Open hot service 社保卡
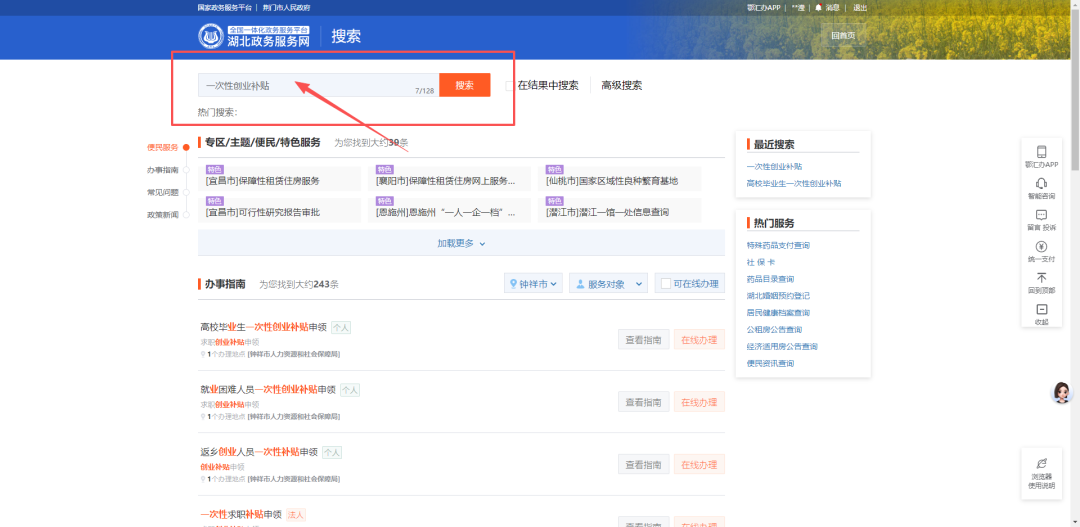 pos(761,262)
